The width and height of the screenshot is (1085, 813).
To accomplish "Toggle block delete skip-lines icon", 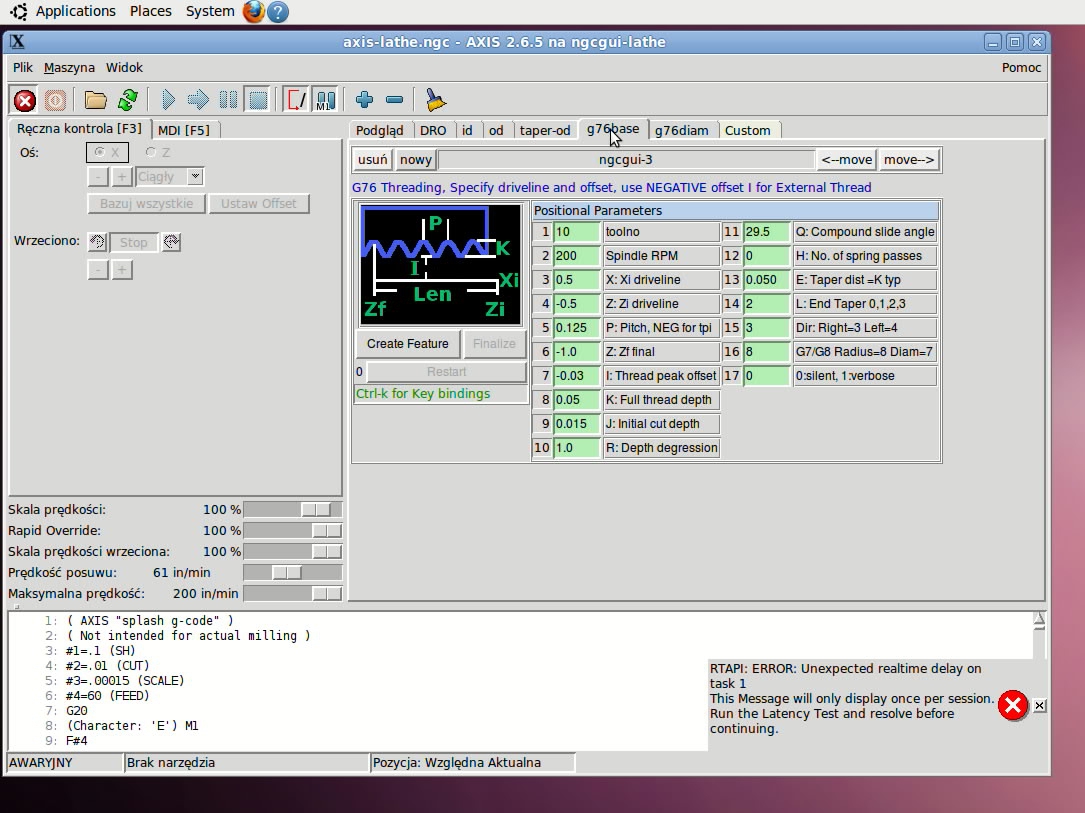I will click(x=296, y=100).
